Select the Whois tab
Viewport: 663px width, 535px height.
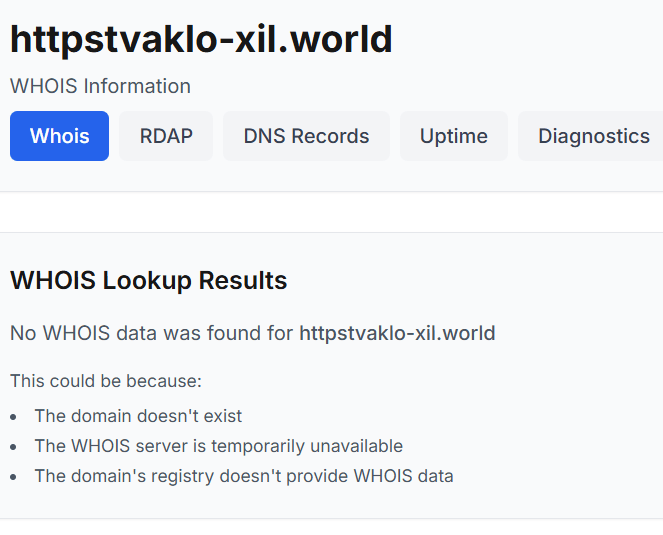click(59, 136)
